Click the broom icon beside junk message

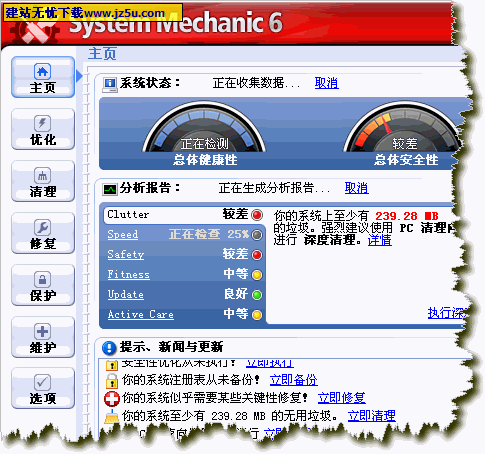pyautogui.click(x=112, y=417)
